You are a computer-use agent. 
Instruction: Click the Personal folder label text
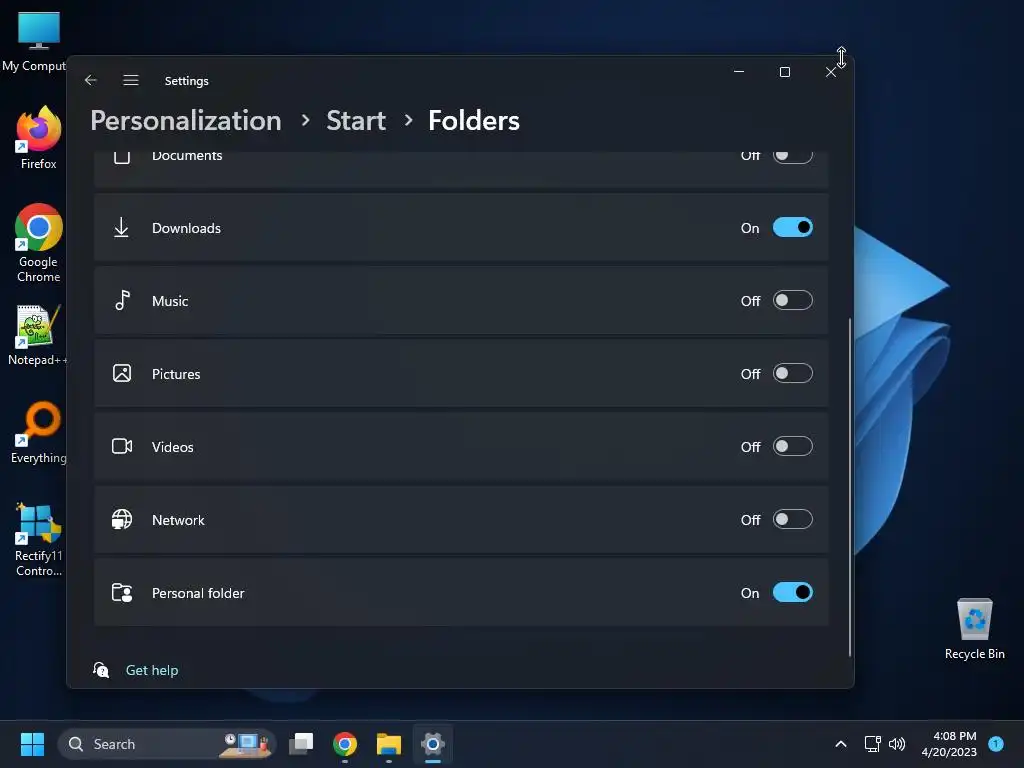tap(198, 593)
